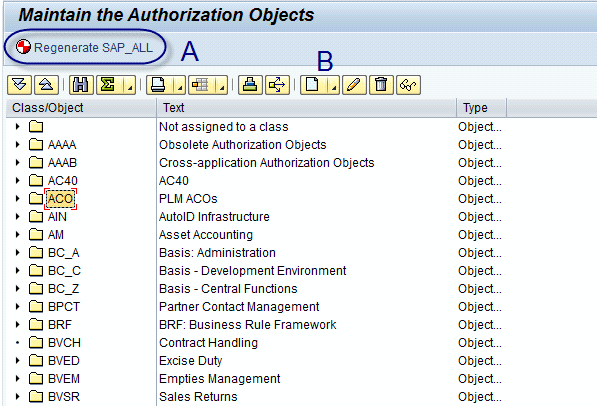Image resolution: width=597 pixels, height=406 pixels.
Task: Open dropdown arrow beside Print icon
Action: (x=179, y=85)
